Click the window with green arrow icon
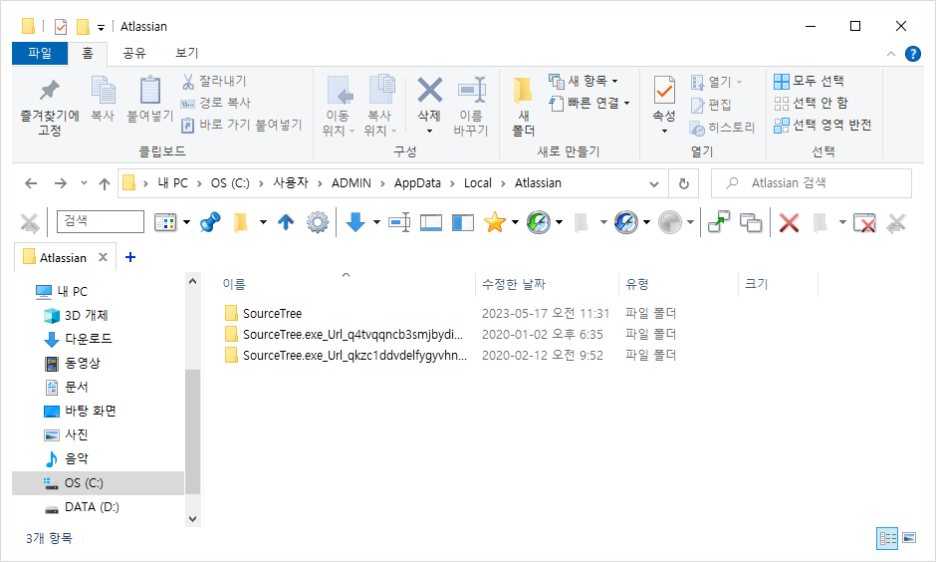 [719, 222]
